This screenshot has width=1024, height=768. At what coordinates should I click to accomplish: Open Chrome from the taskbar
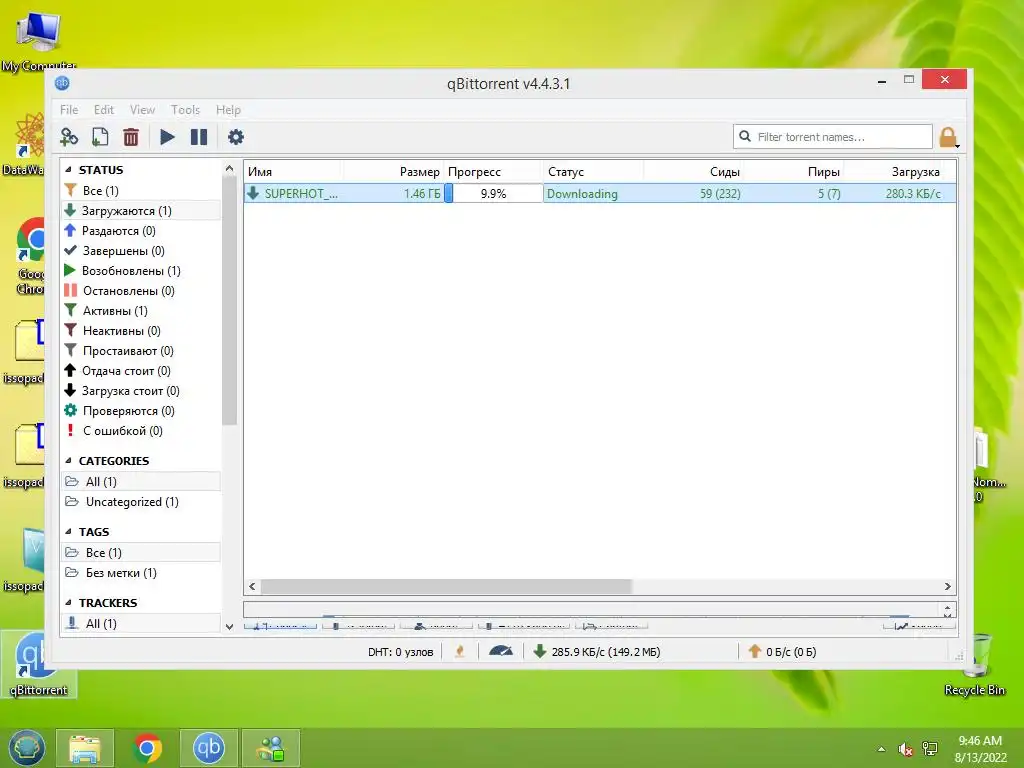point(148,748)
